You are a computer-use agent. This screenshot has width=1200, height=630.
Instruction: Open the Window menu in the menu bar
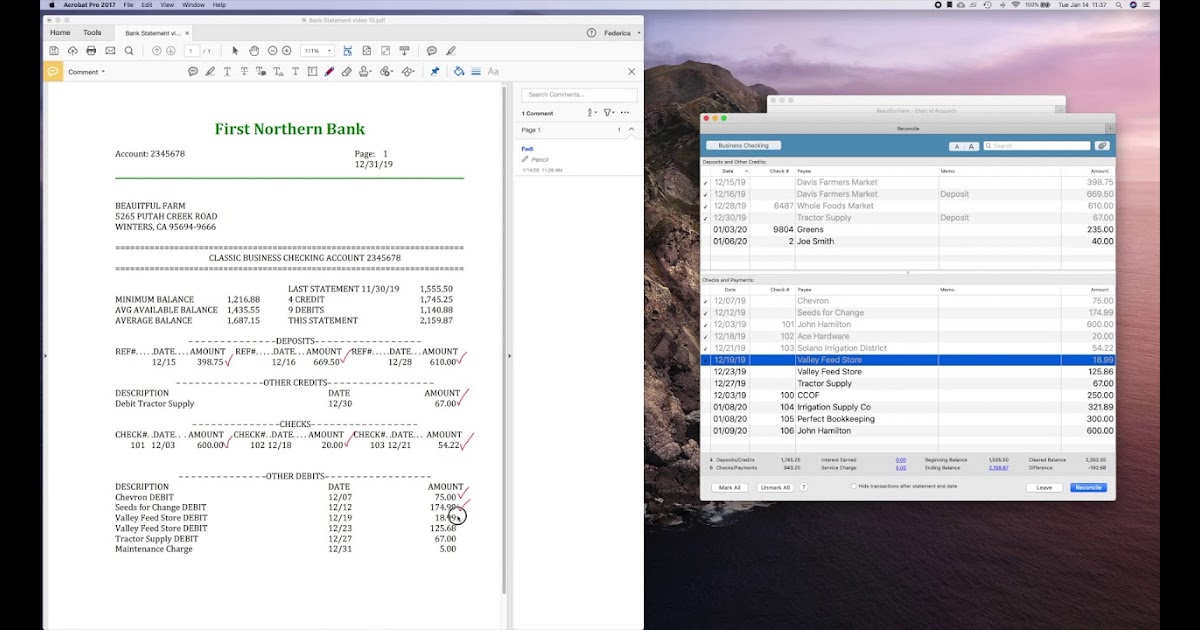[x=194, y=5]
